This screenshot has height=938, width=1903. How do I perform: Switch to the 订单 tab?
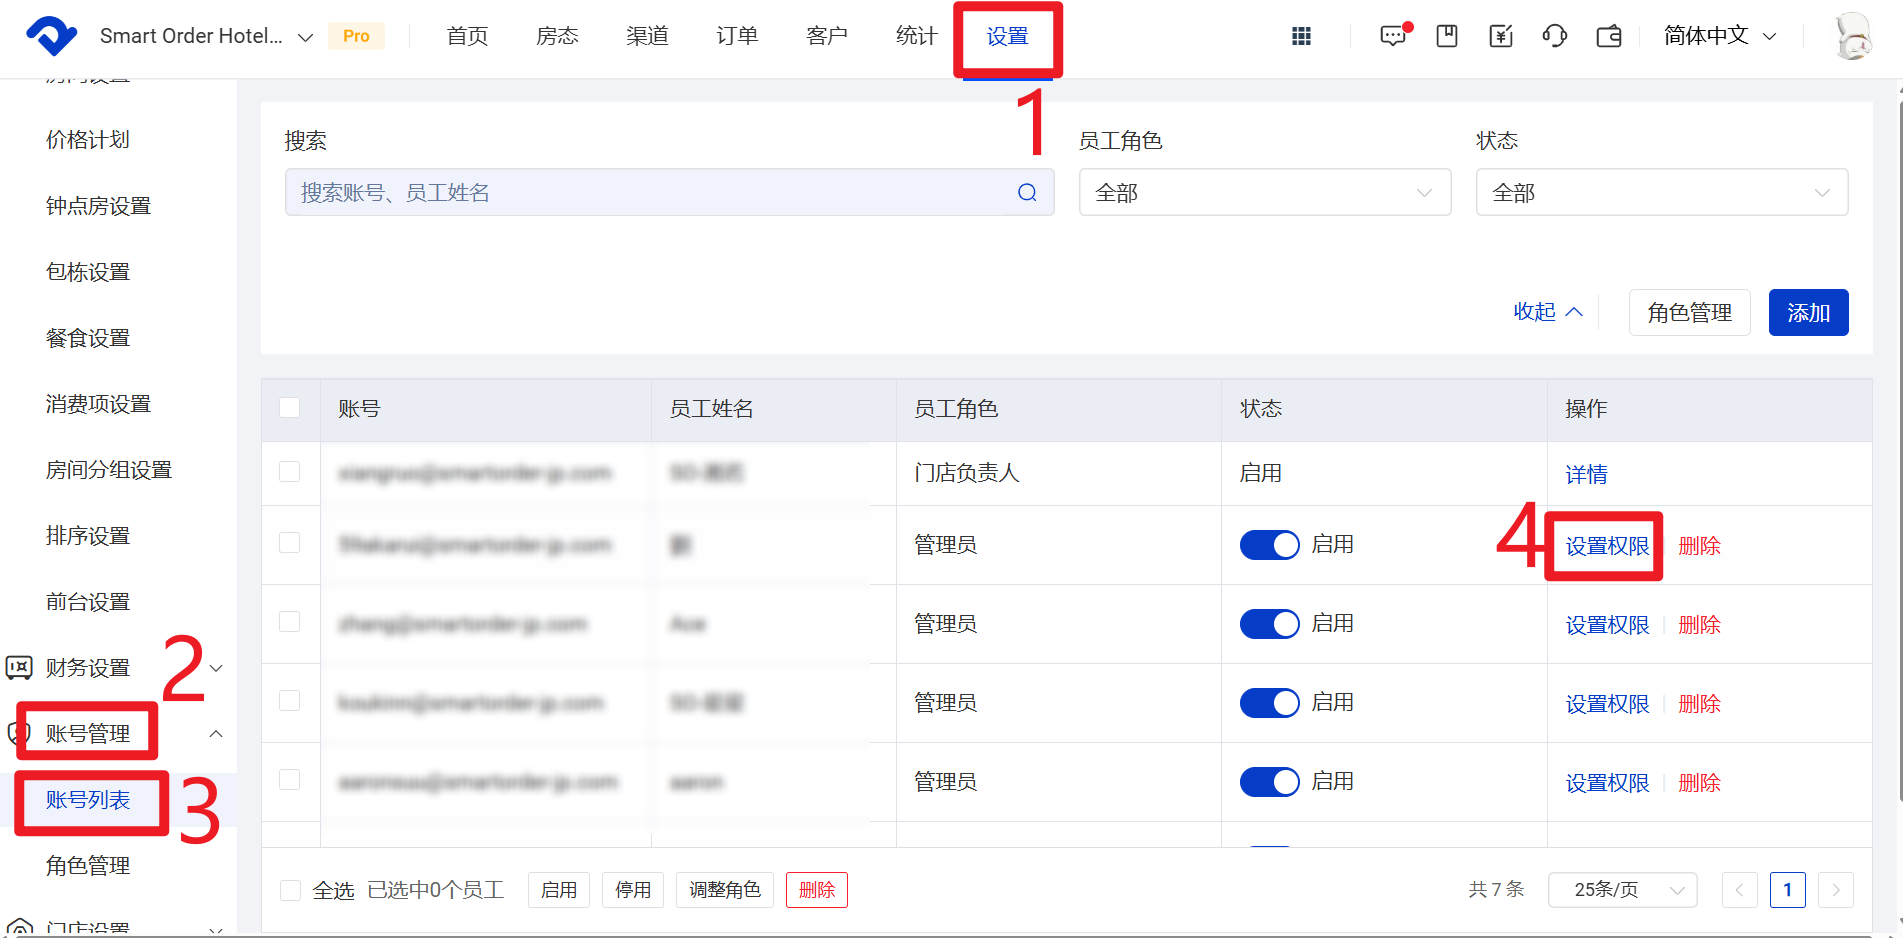737,36
